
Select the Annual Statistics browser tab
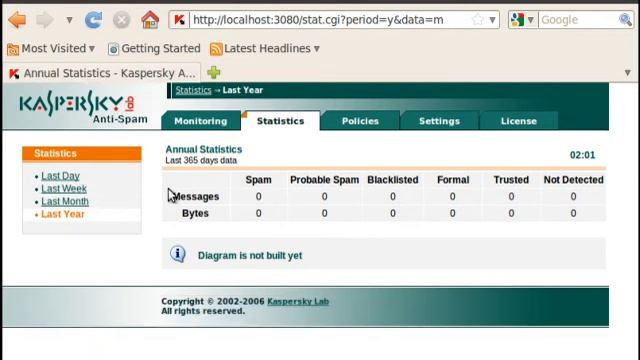point(102,73)
